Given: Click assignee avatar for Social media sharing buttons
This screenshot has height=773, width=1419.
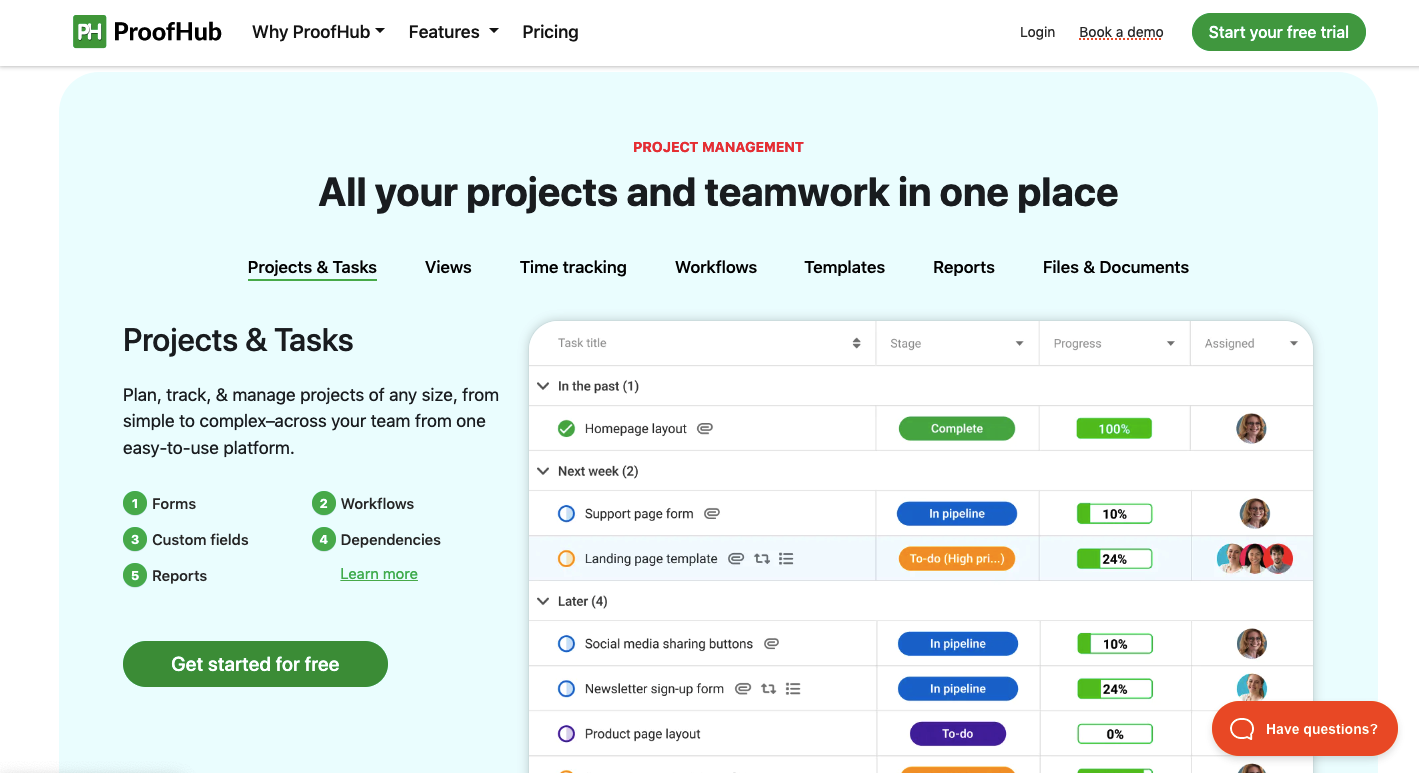Looking at the screenshot, I should pyautogui.click(x=1251, y=643).
